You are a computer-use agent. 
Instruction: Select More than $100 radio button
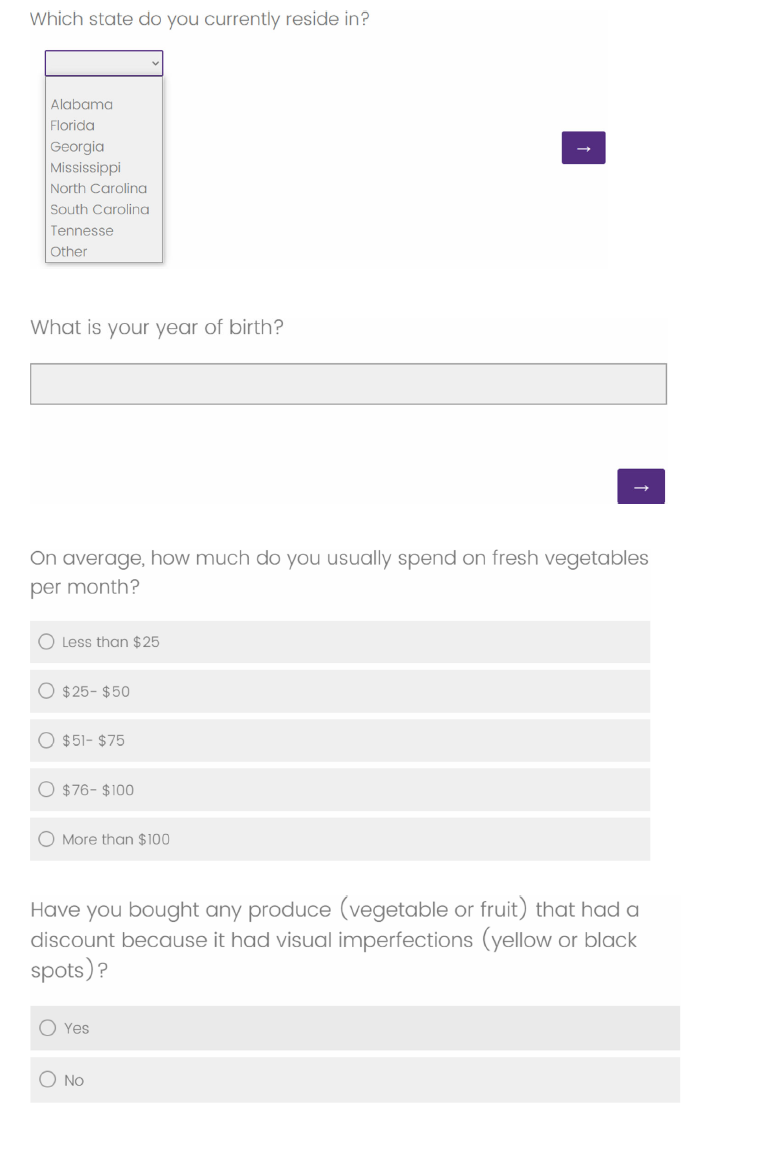coord(47,839)
